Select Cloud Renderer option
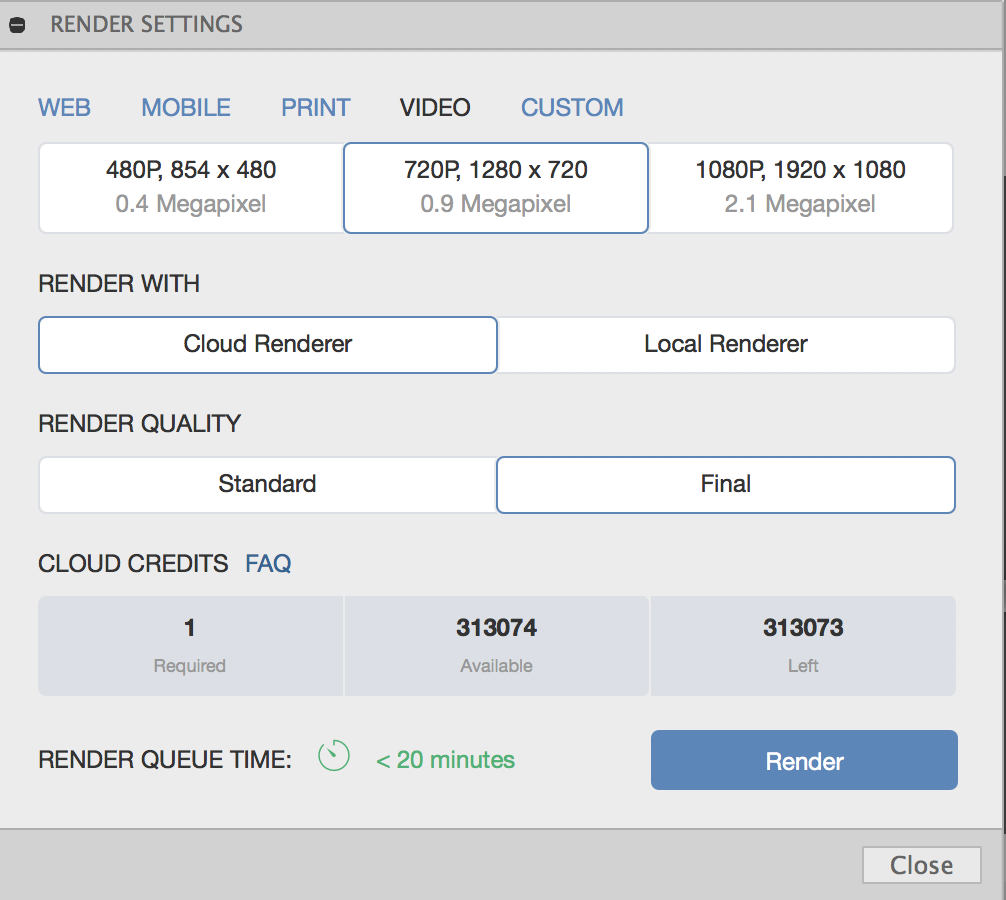 268,345
